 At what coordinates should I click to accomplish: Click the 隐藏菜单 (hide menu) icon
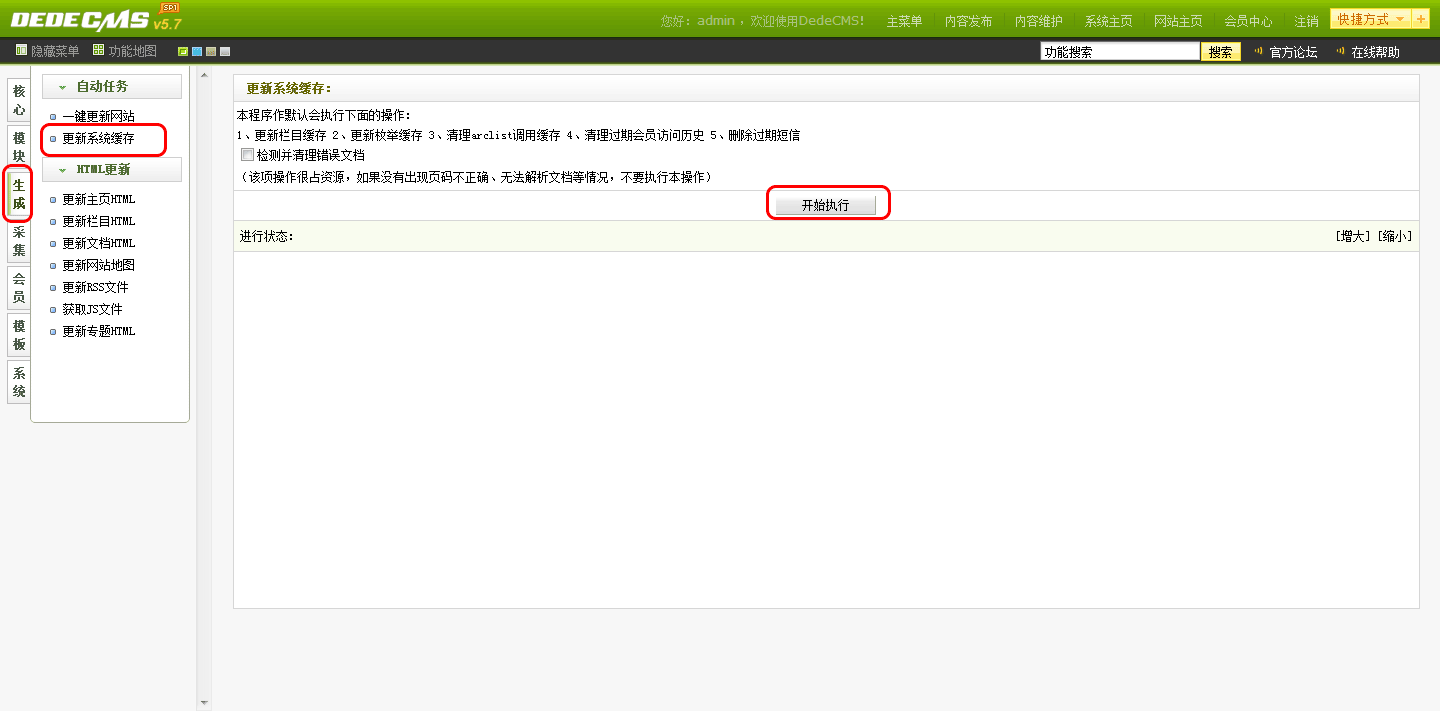pos(21,51)
